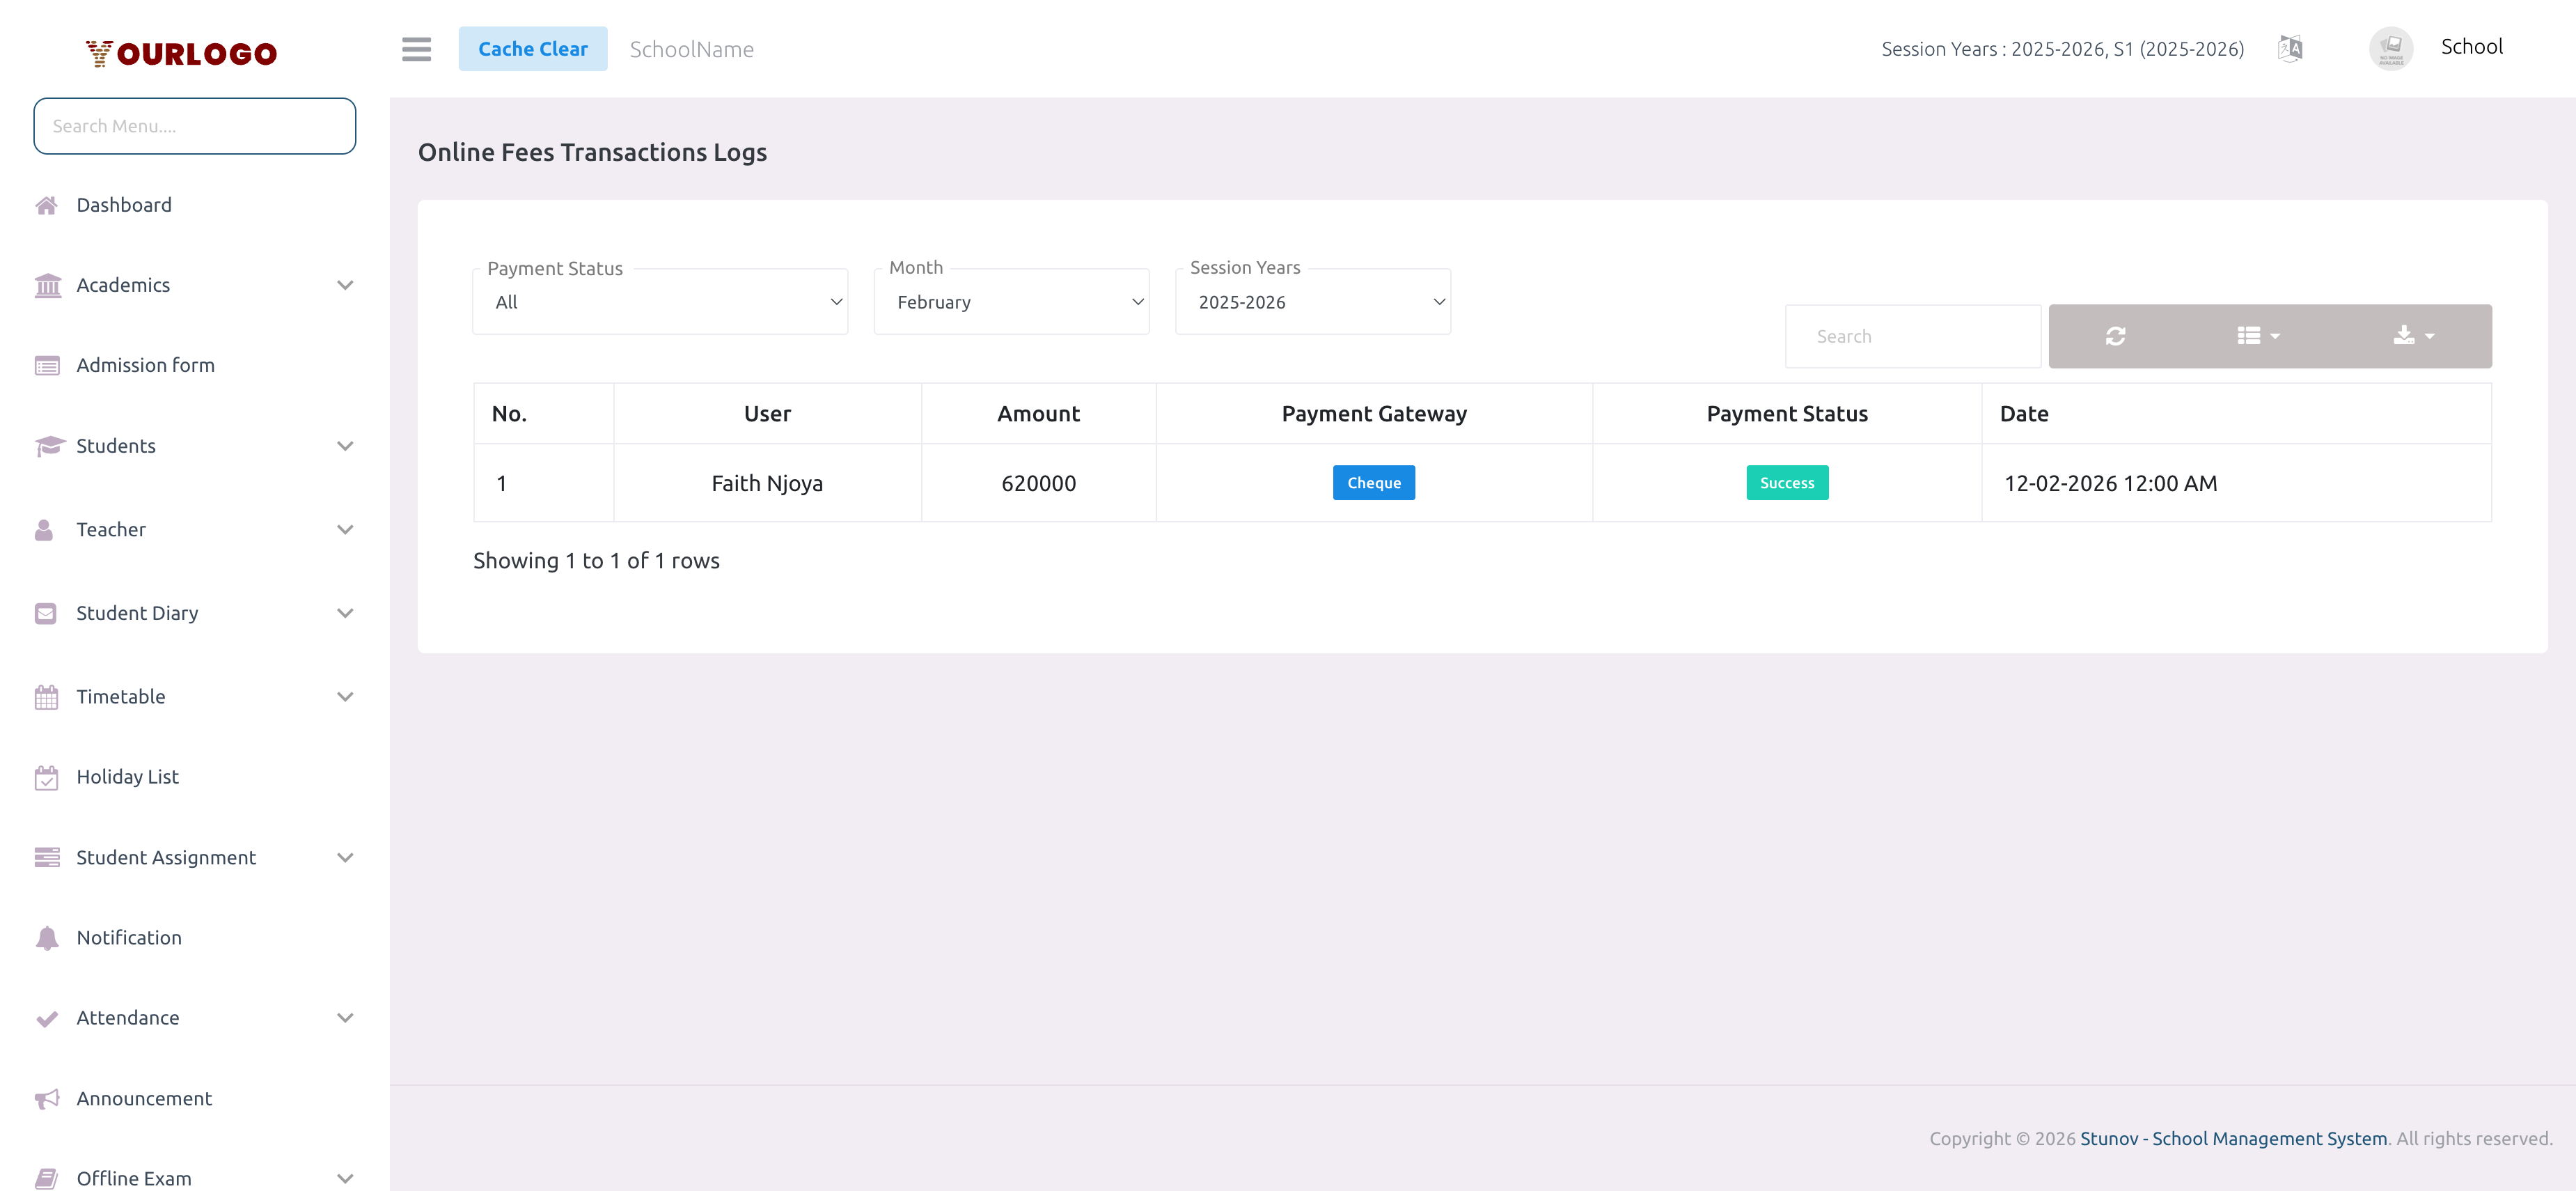2576x1191 pixels.
Task: Click the Success payment status badge
Action: [x=1787, y=482]
